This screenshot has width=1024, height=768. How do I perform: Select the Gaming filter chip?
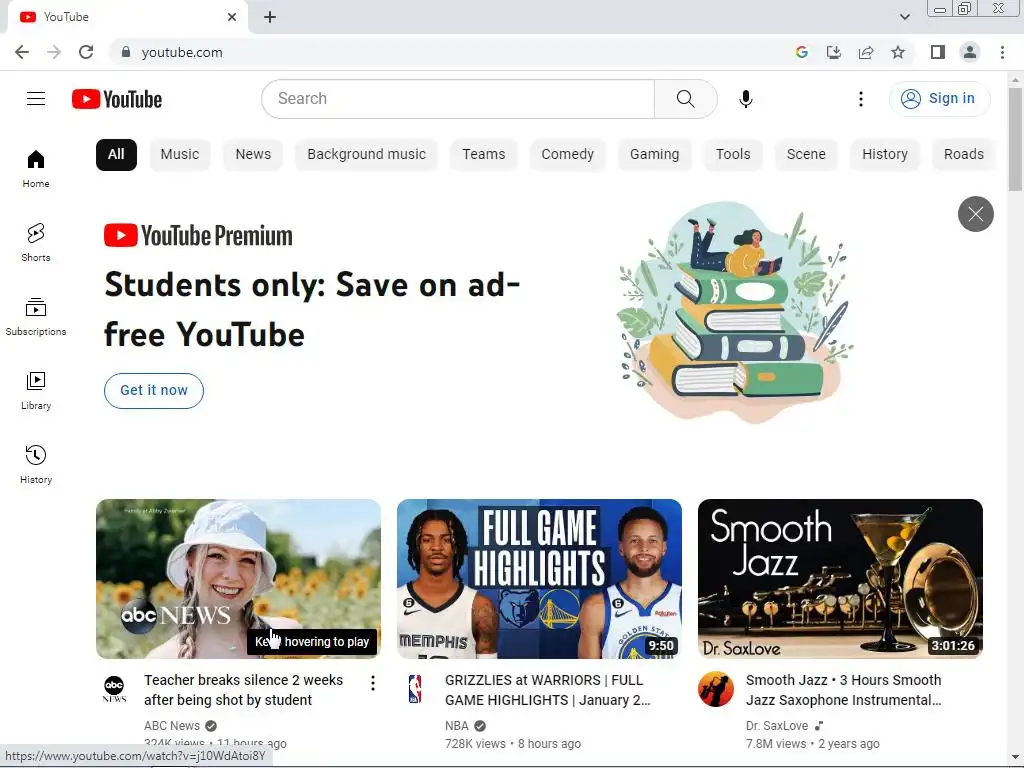654,155
